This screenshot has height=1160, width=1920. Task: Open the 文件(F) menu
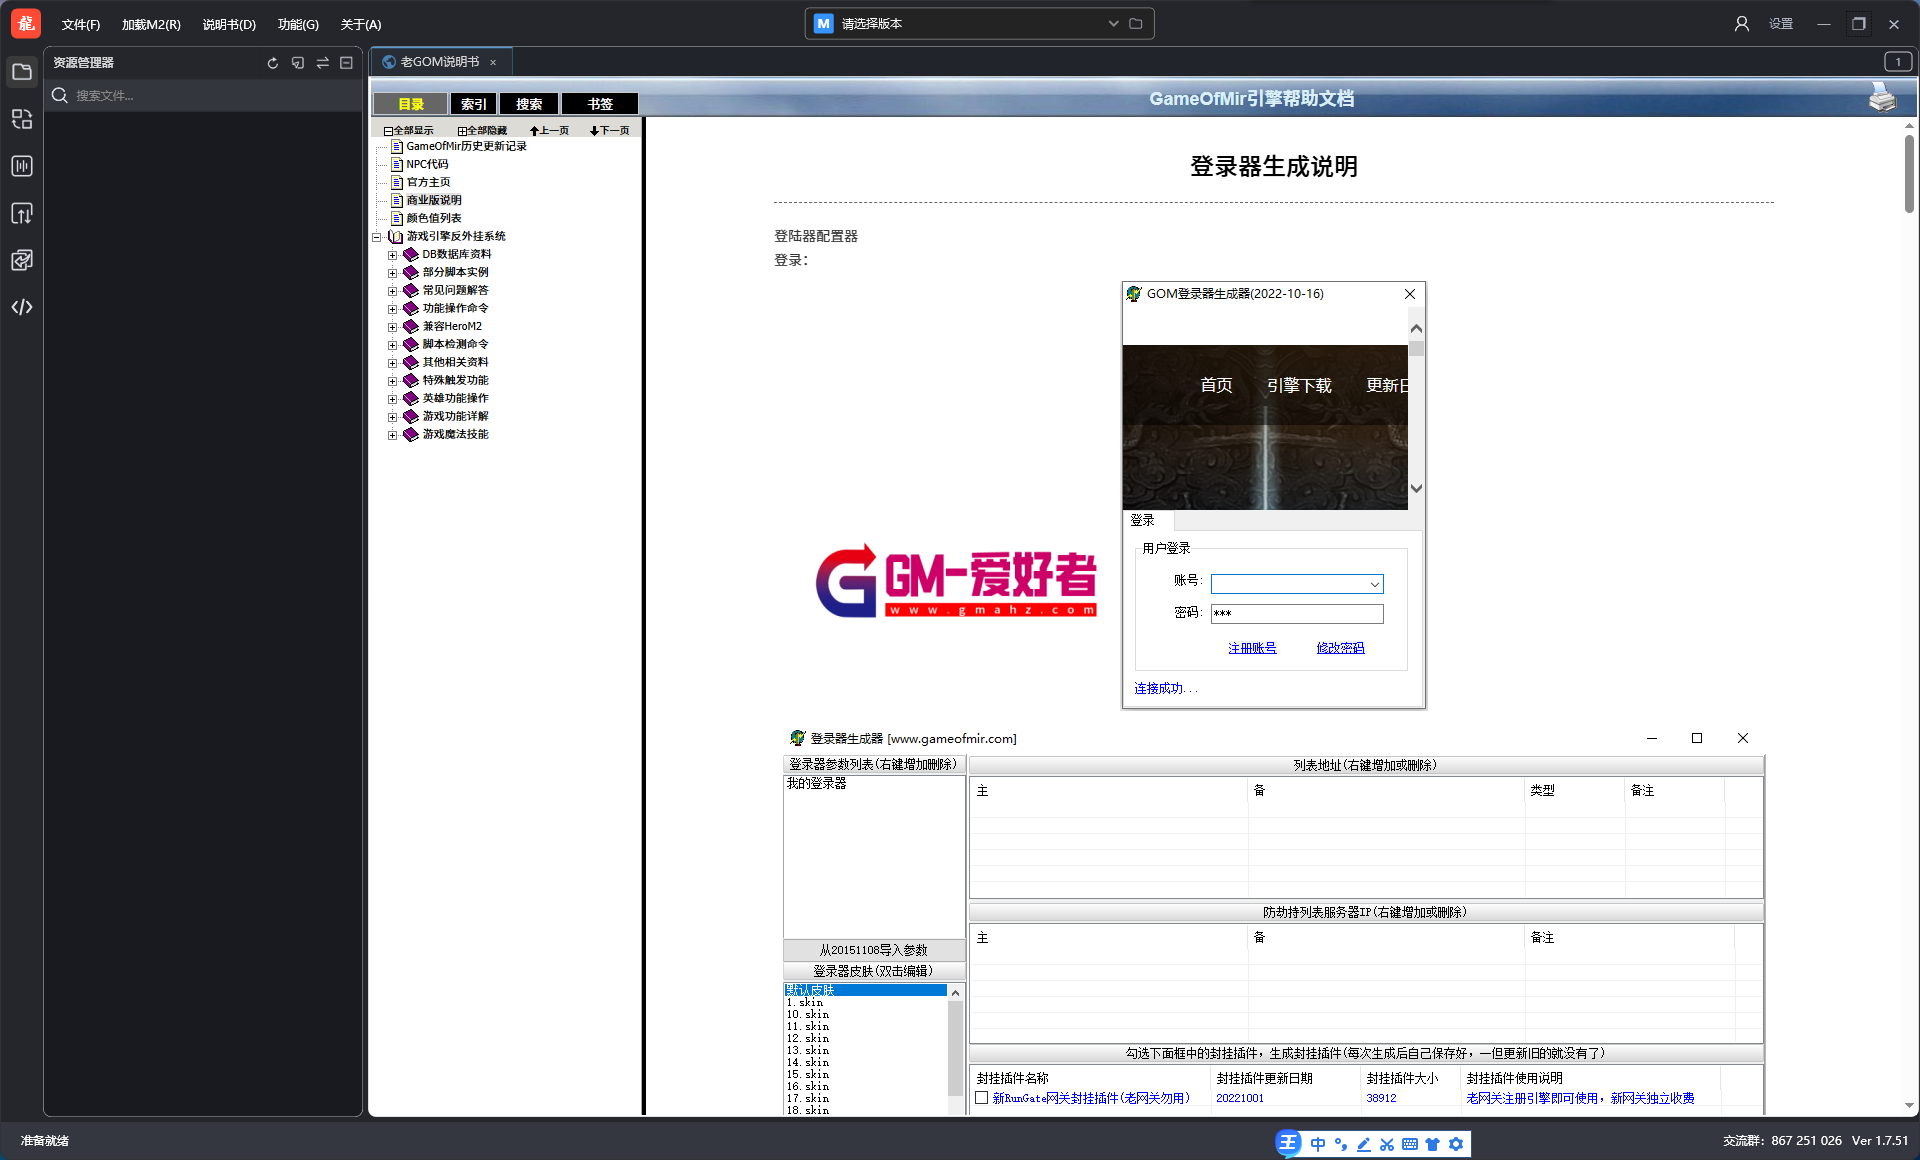(81, 25)
